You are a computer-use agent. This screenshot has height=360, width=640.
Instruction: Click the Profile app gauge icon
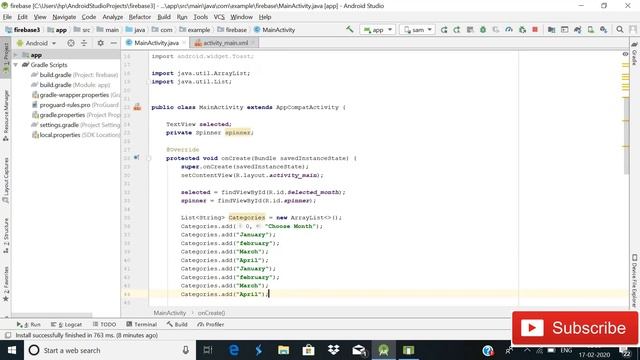(x=509, y=30)
